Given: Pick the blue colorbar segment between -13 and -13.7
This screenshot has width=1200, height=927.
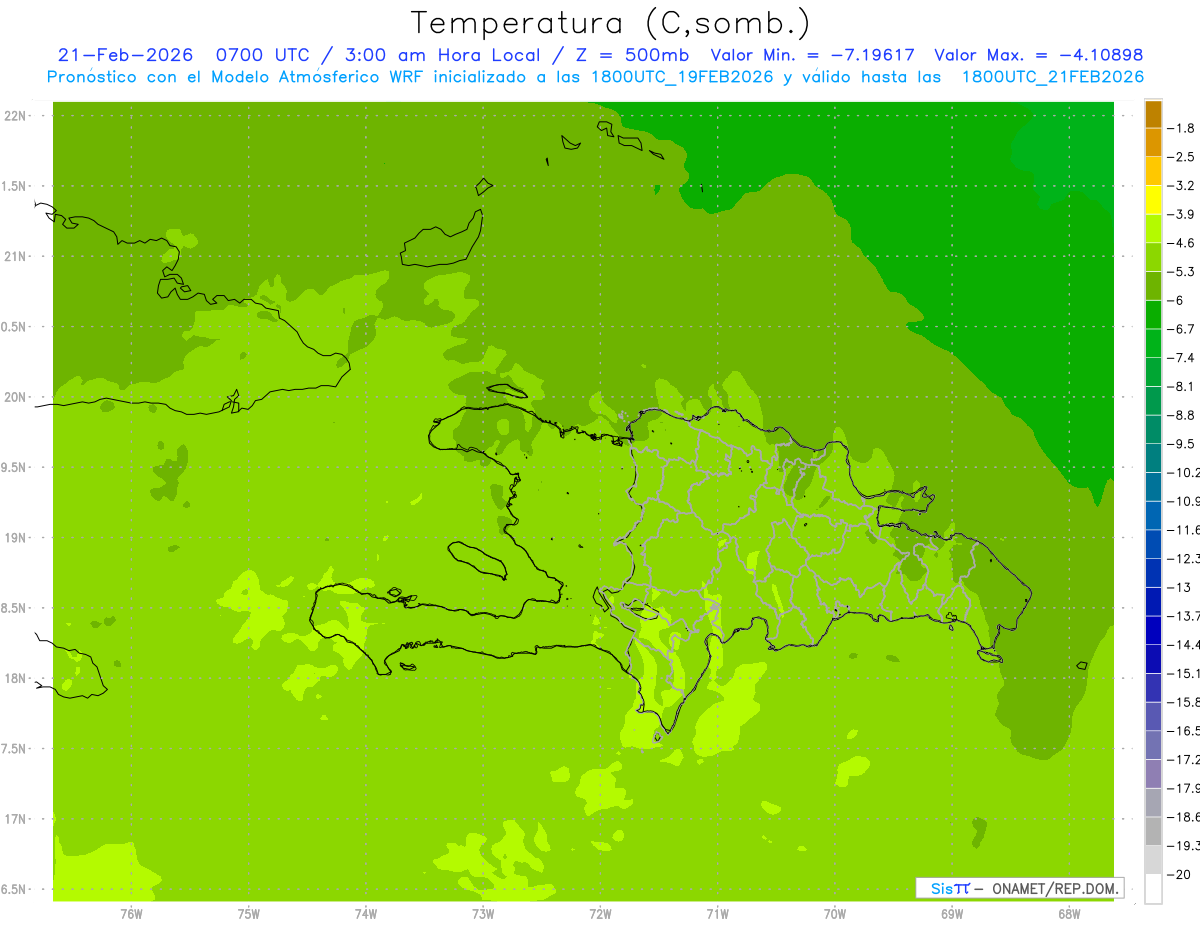Looking at the screenshot, I should [x=1153, y=602].
